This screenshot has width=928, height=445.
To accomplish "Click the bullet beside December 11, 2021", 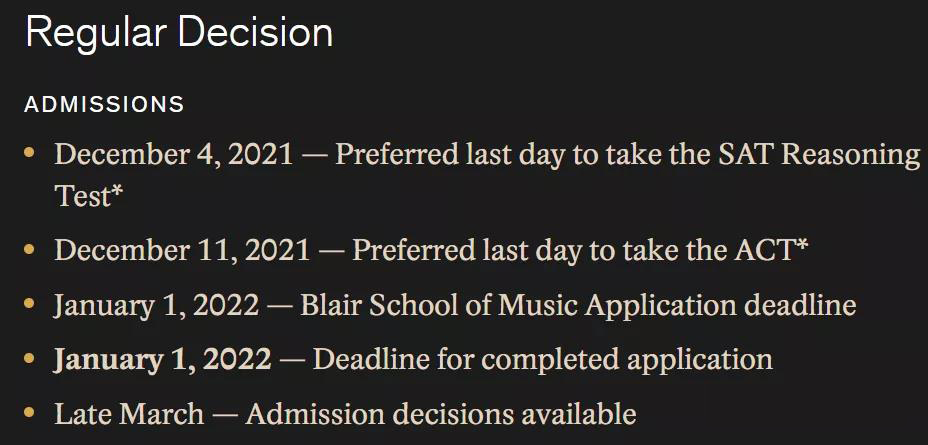I will 29,249.
